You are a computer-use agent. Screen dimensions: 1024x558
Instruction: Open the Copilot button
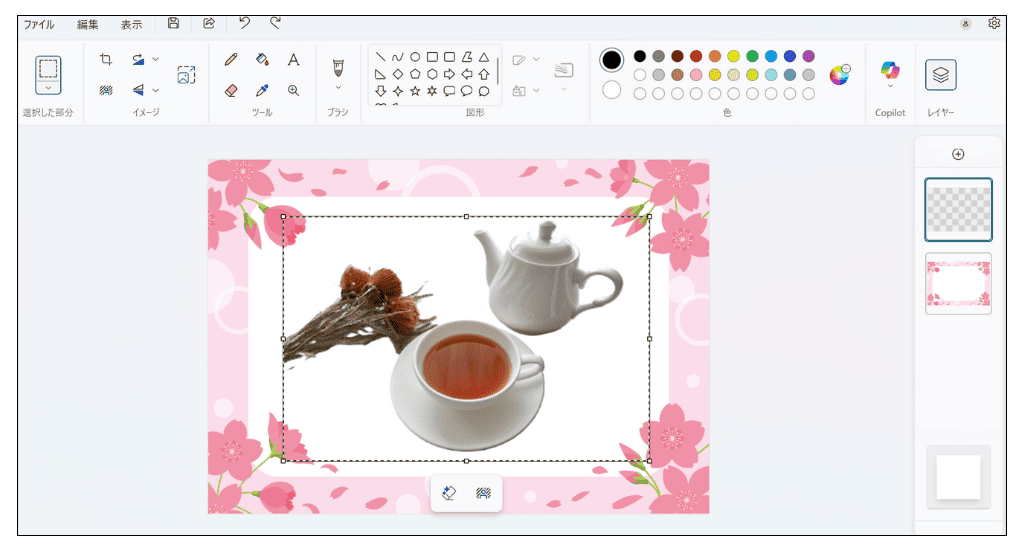point(890,69)
